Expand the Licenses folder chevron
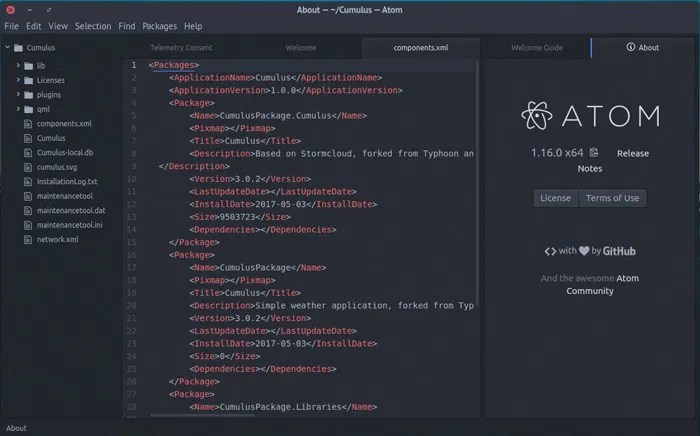700x436 pixels. 17,80
